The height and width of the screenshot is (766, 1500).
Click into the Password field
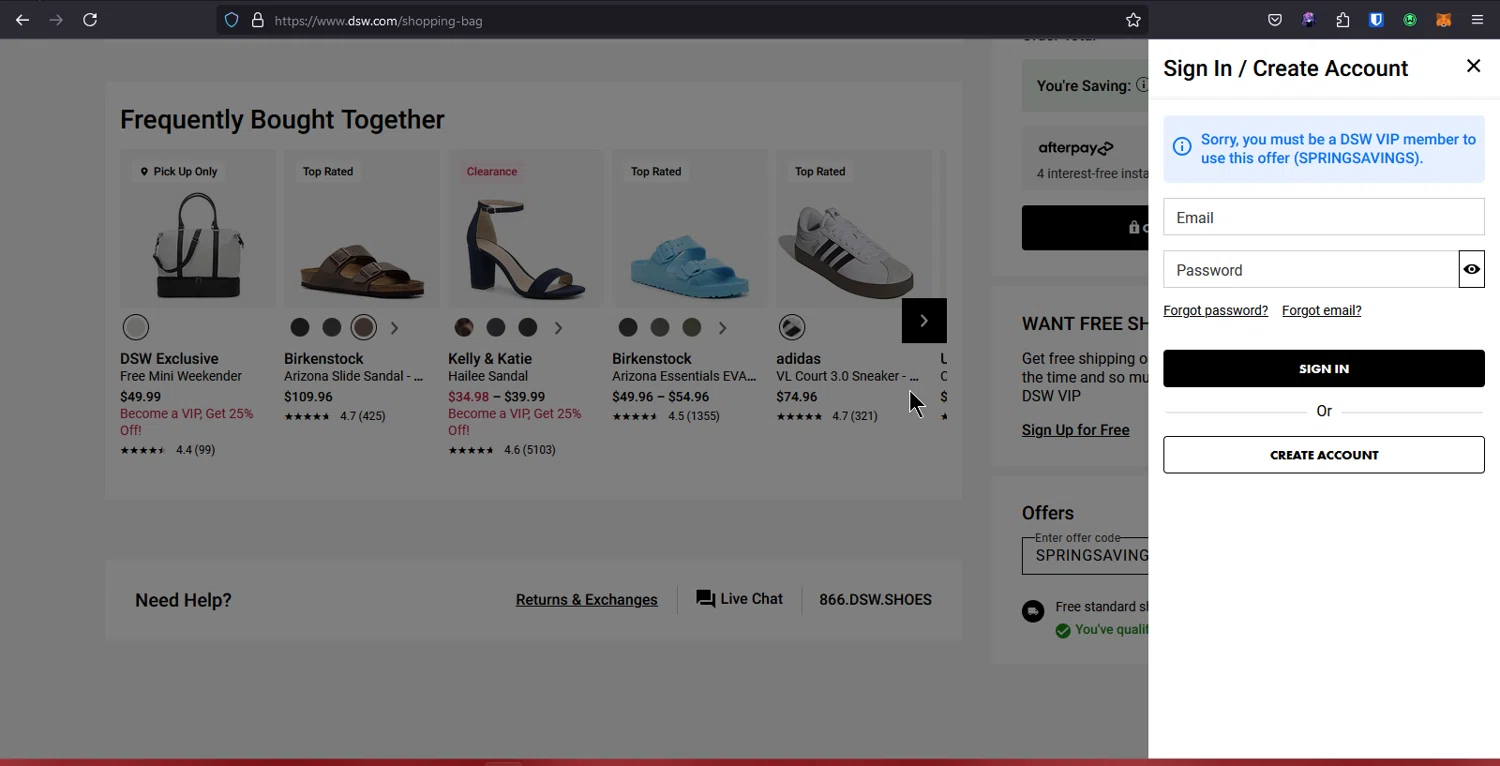point(1311,269)
